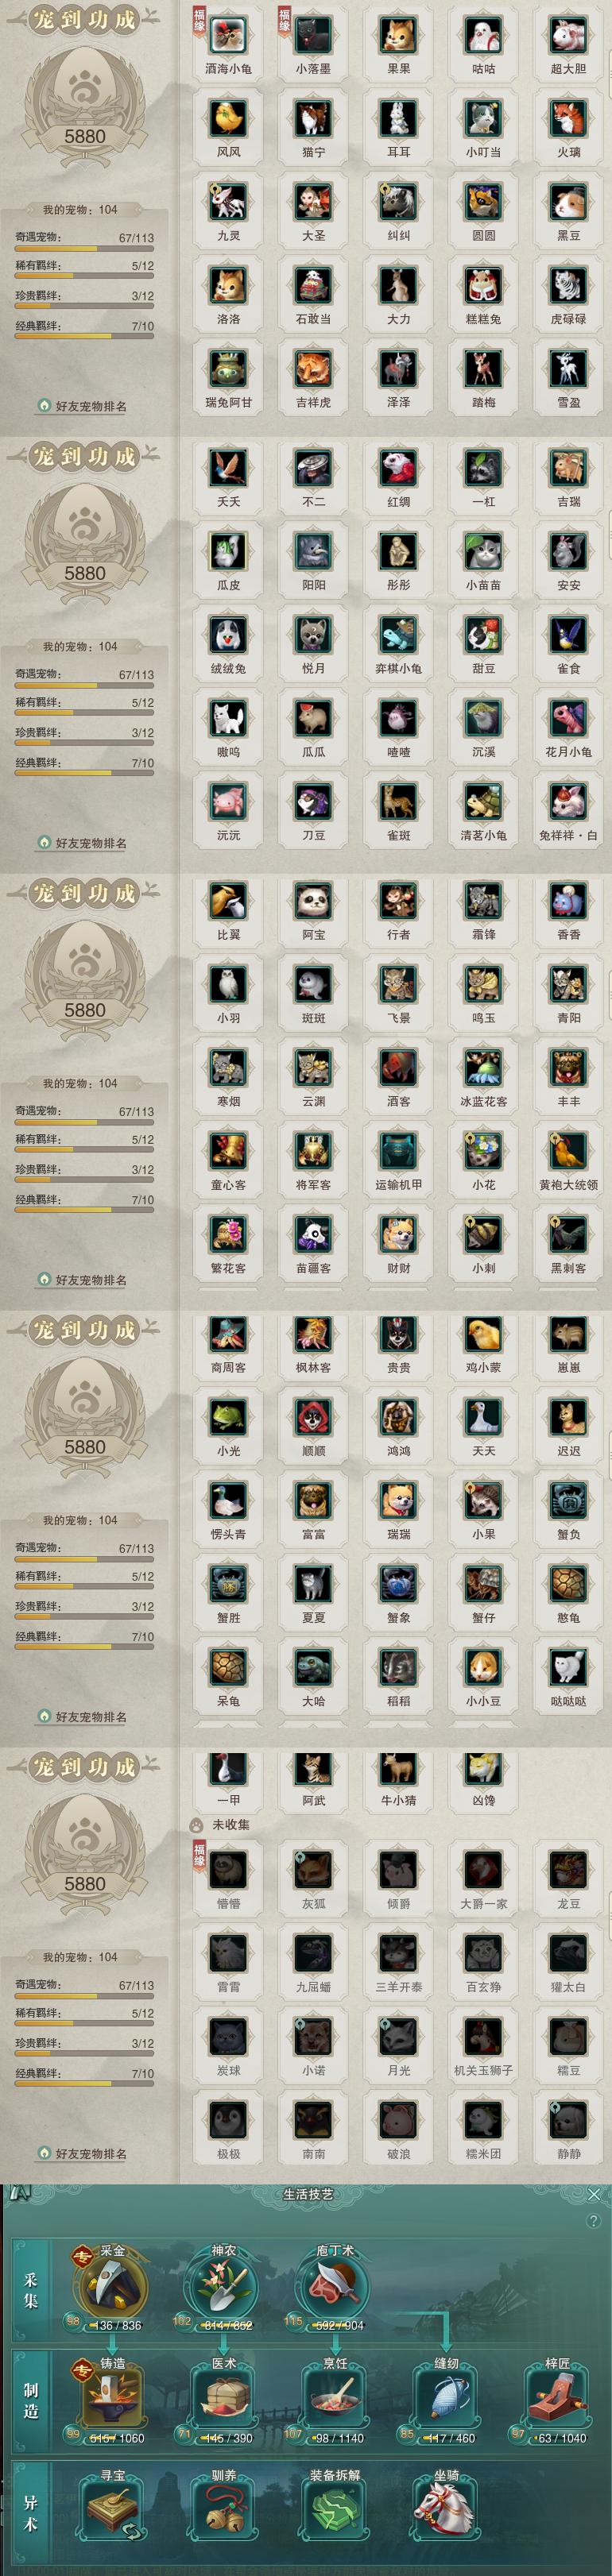Viewport: 612px width, 2576px height.
Task: Select the 采金 mining skill icon
Action: click(112, 2286)
